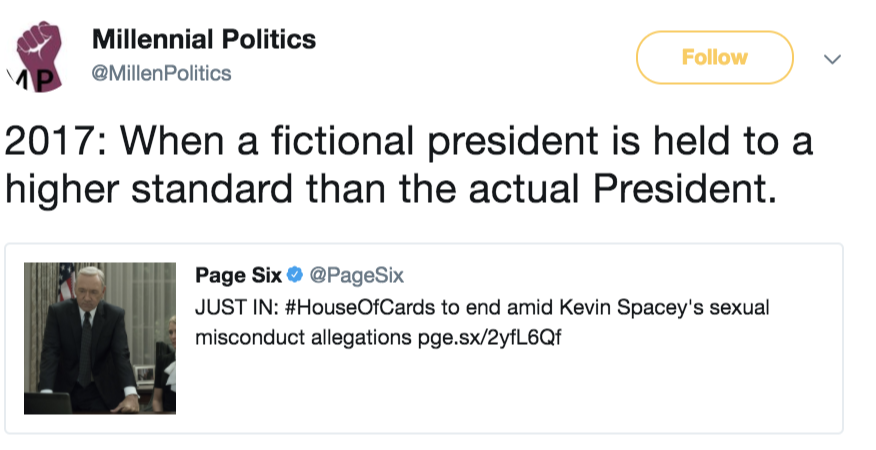Open the tweet options chevron menu
This screenshot has width=876, height=450.
pos(830,60)
